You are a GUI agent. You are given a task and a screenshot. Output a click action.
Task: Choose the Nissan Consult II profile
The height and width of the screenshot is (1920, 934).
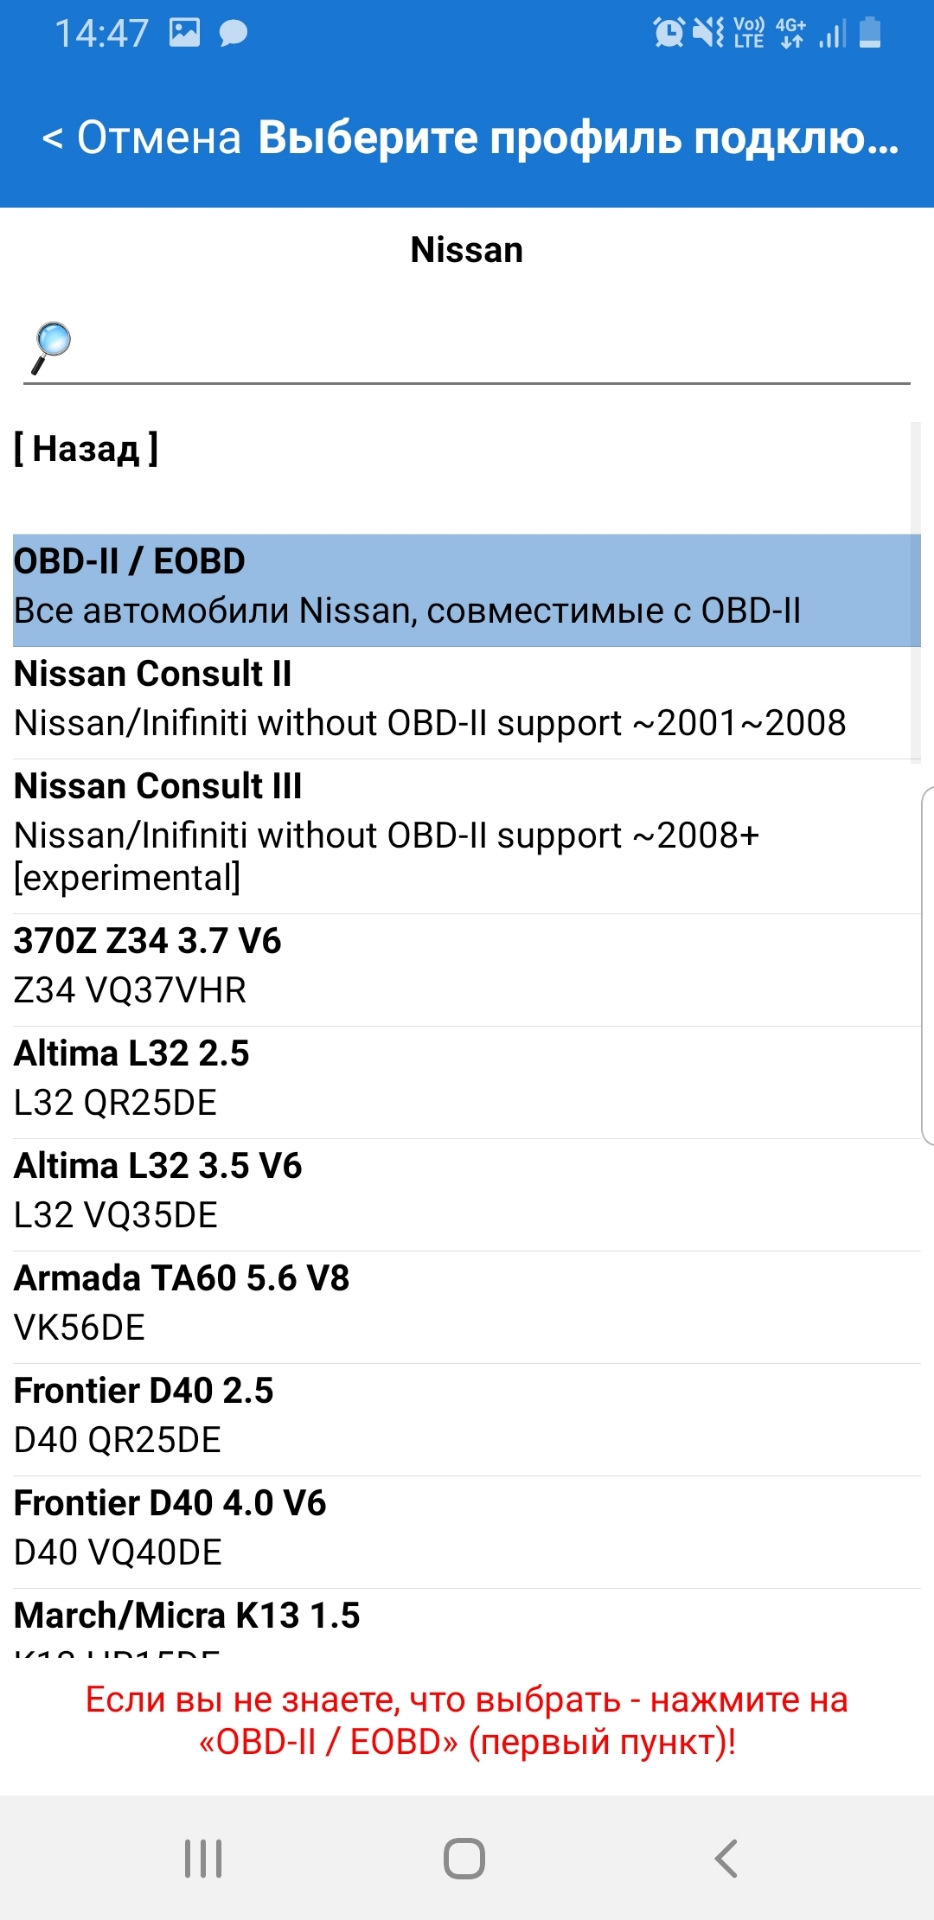[x=466, y=700]
